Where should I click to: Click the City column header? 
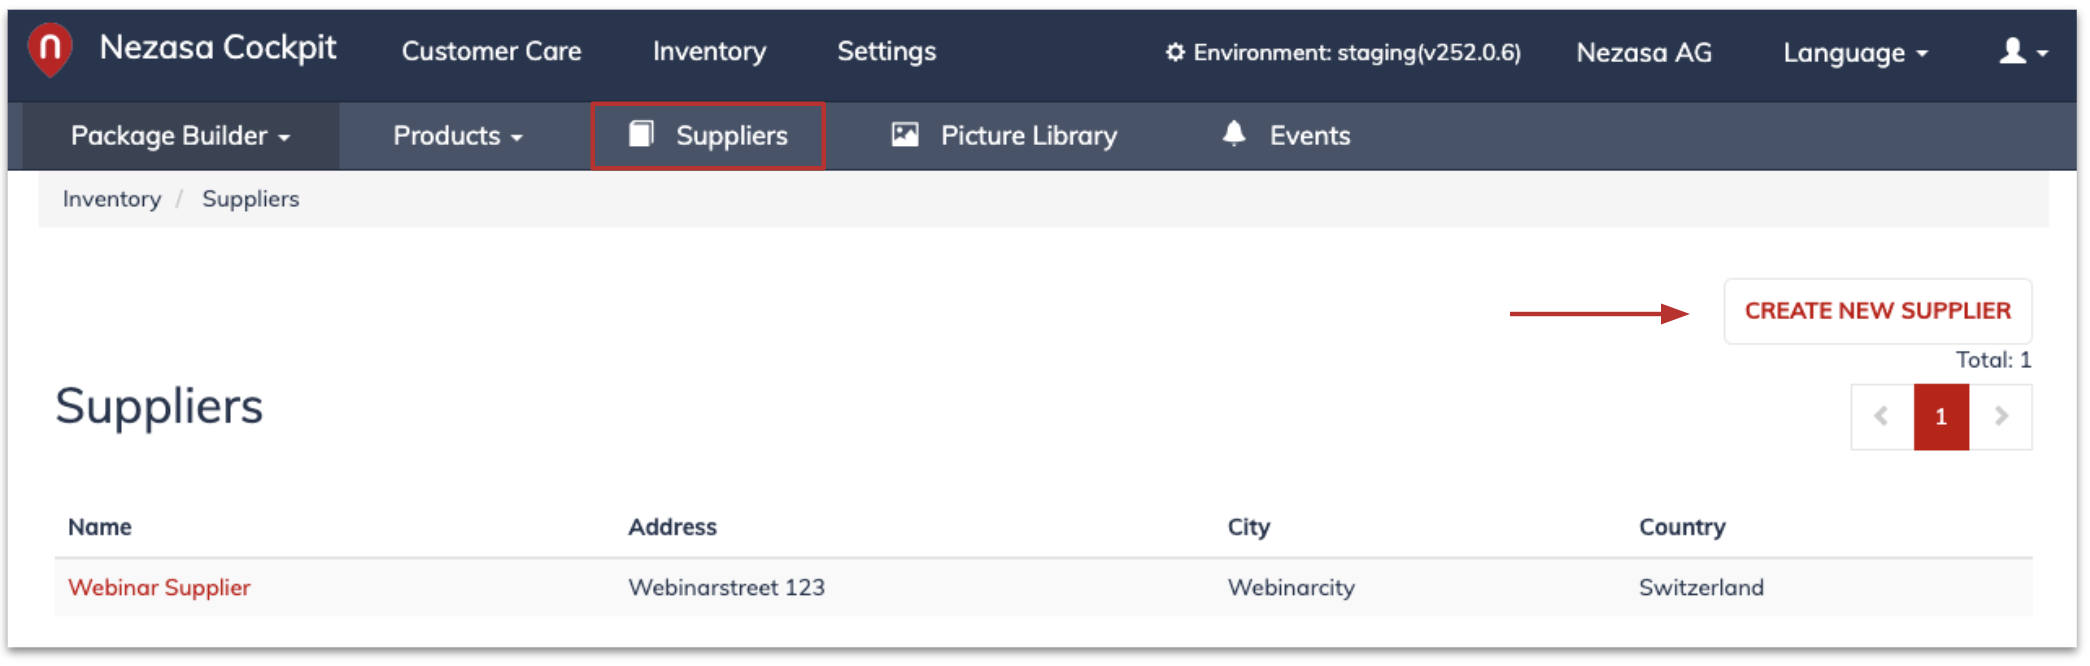click(1249, 527)
